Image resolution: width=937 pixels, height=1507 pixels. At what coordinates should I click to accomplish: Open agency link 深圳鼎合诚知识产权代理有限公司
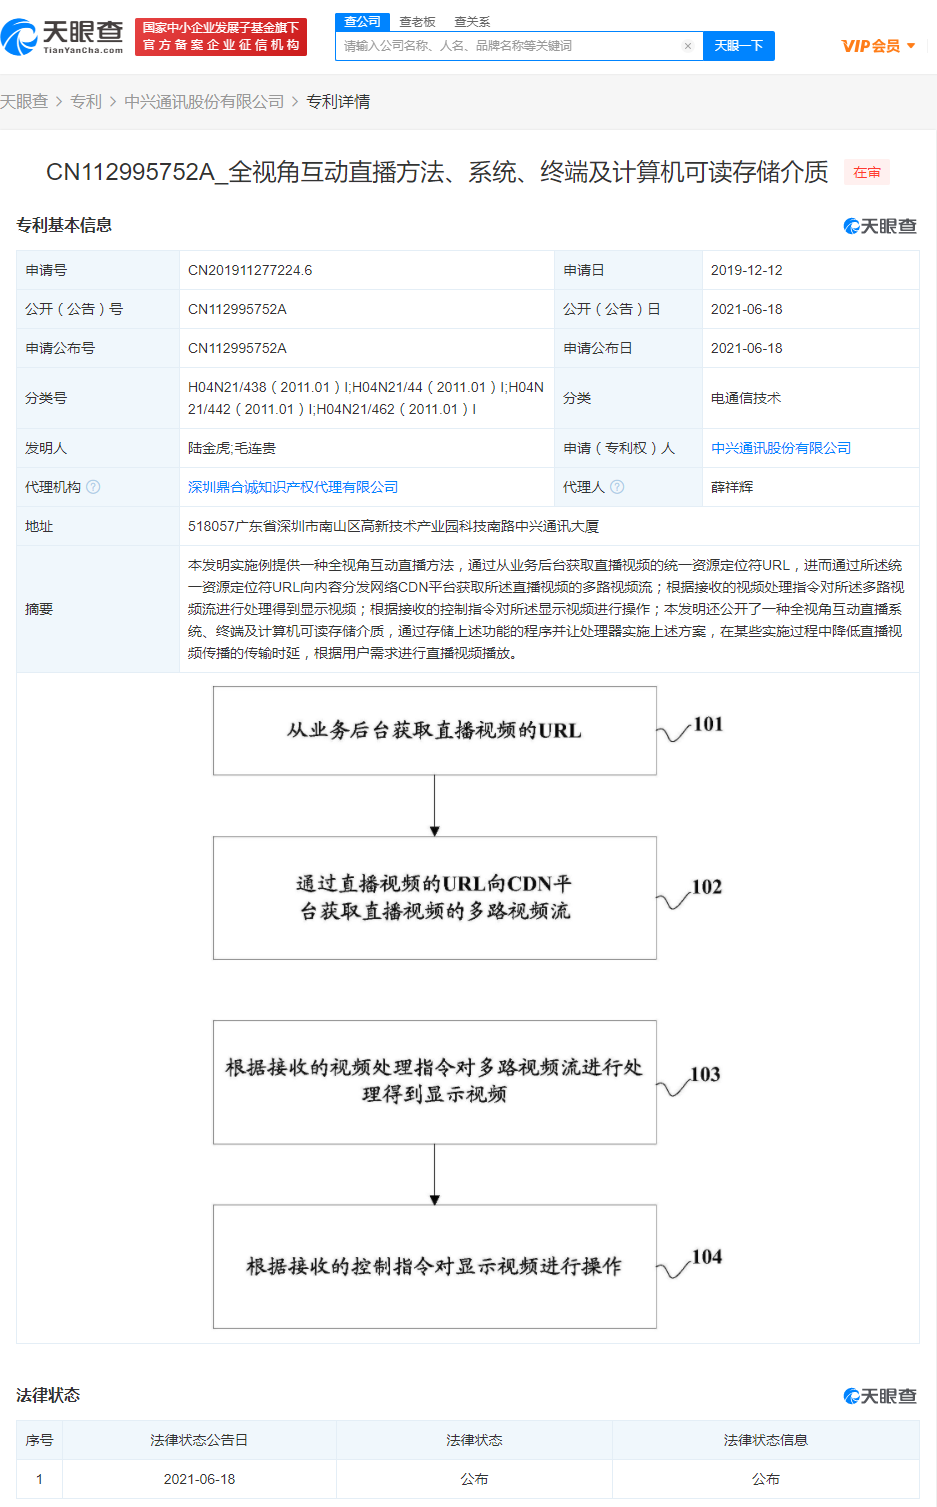[293, 487]
